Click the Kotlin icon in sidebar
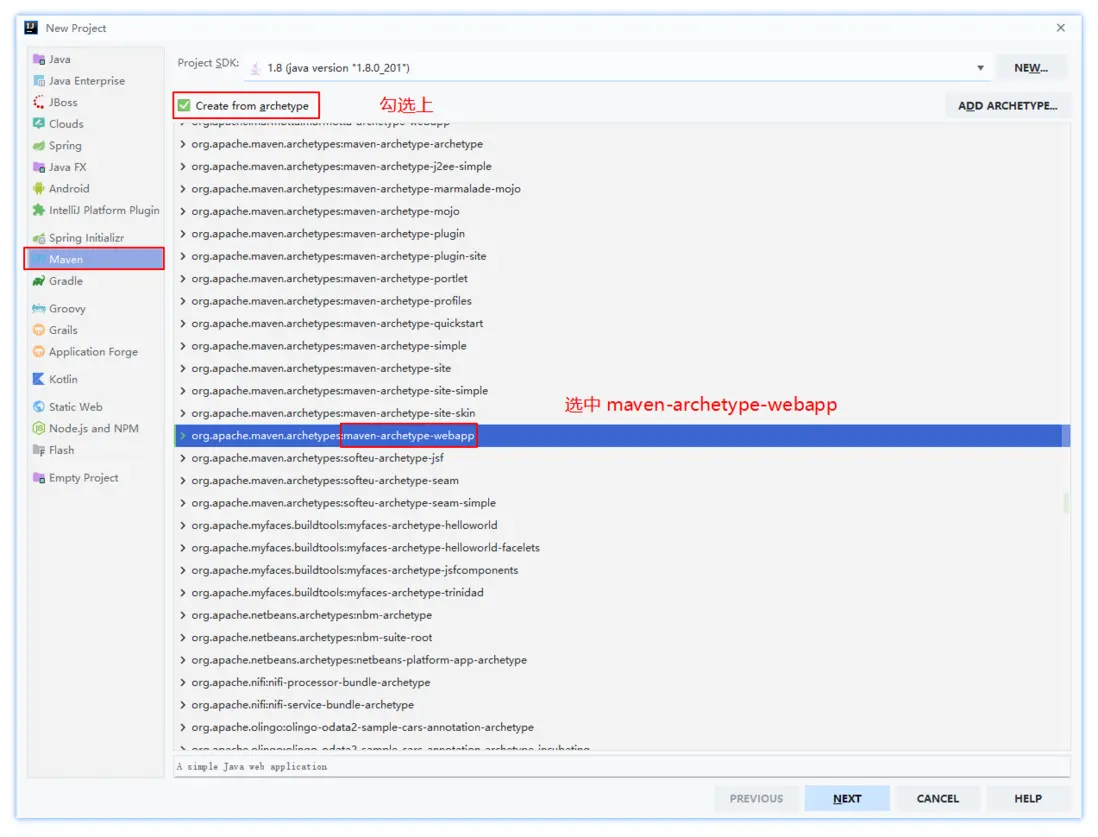This screenshot has width=1098, height=837. (39, 379)
